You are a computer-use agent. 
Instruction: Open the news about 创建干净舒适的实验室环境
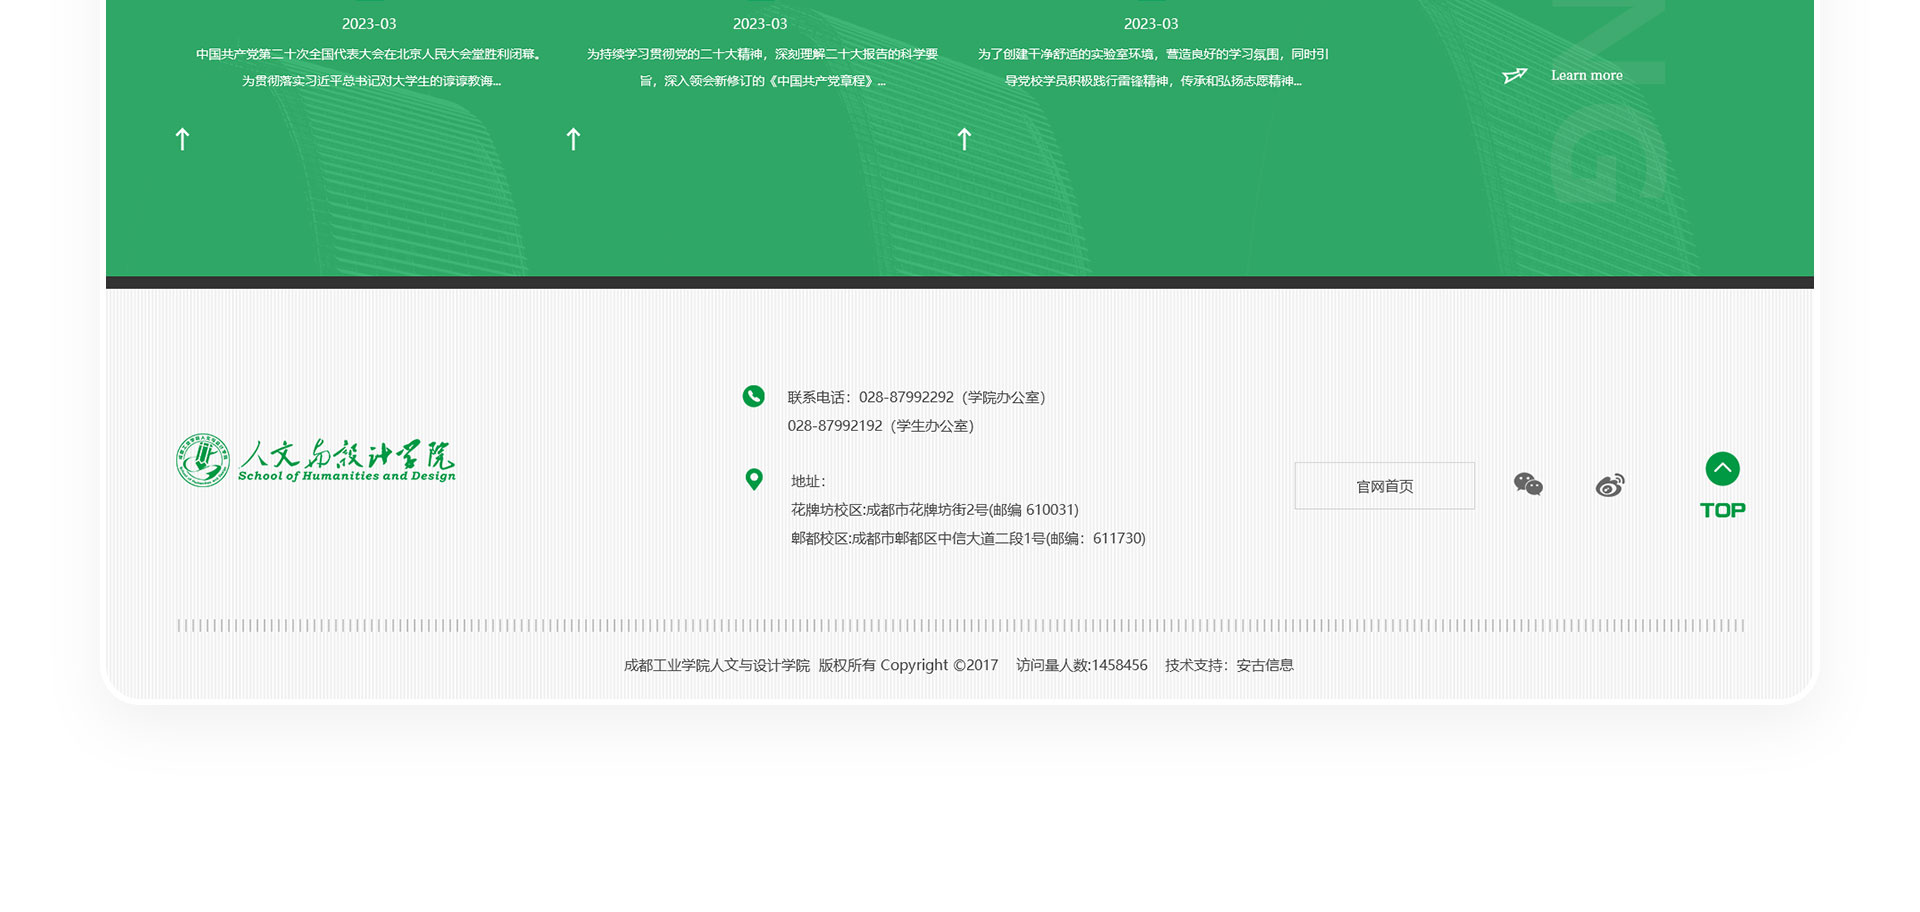pyautogui.click(x=1152, y=55)
